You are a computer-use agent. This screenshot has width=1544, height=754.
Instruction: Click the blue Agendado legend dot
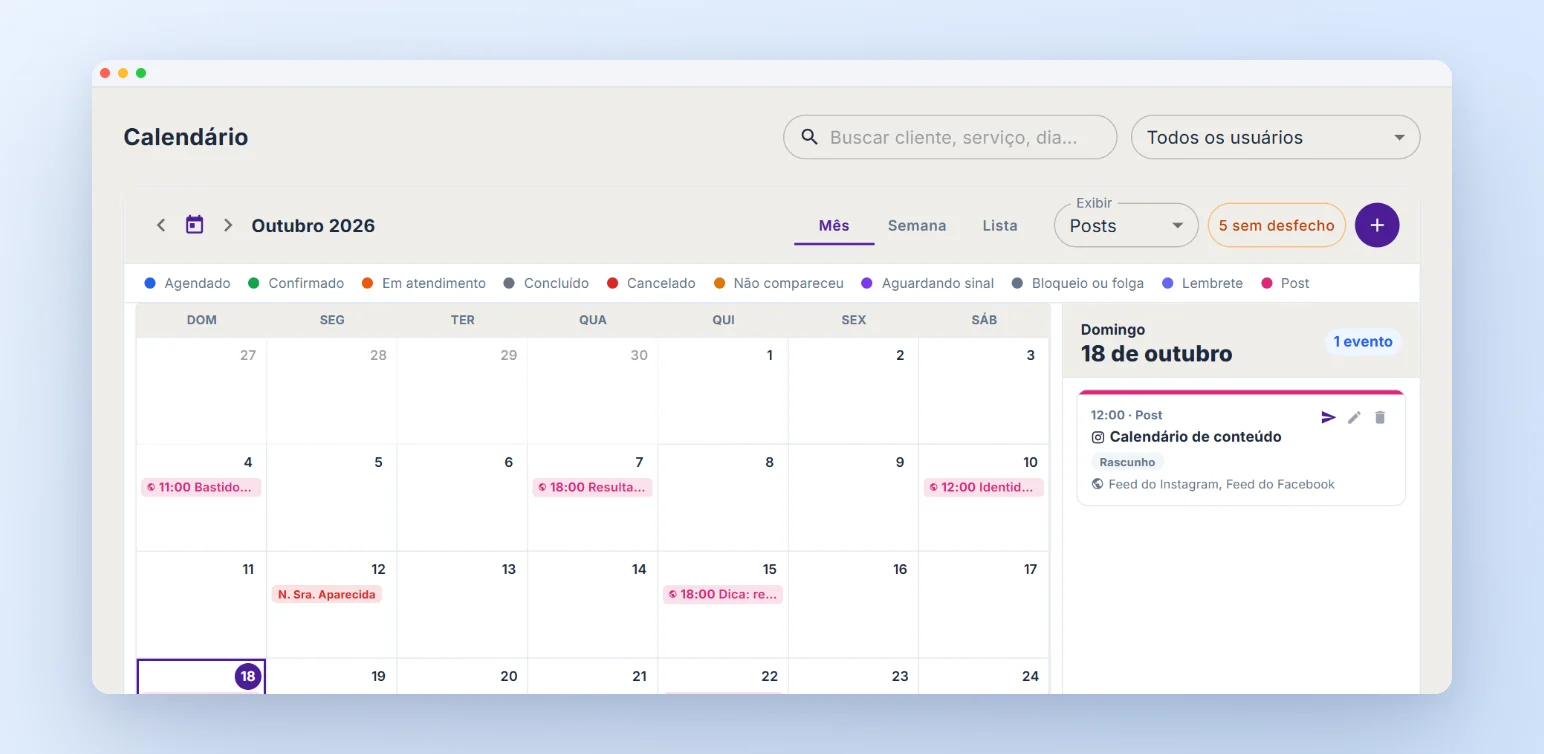tap(150, 283)
